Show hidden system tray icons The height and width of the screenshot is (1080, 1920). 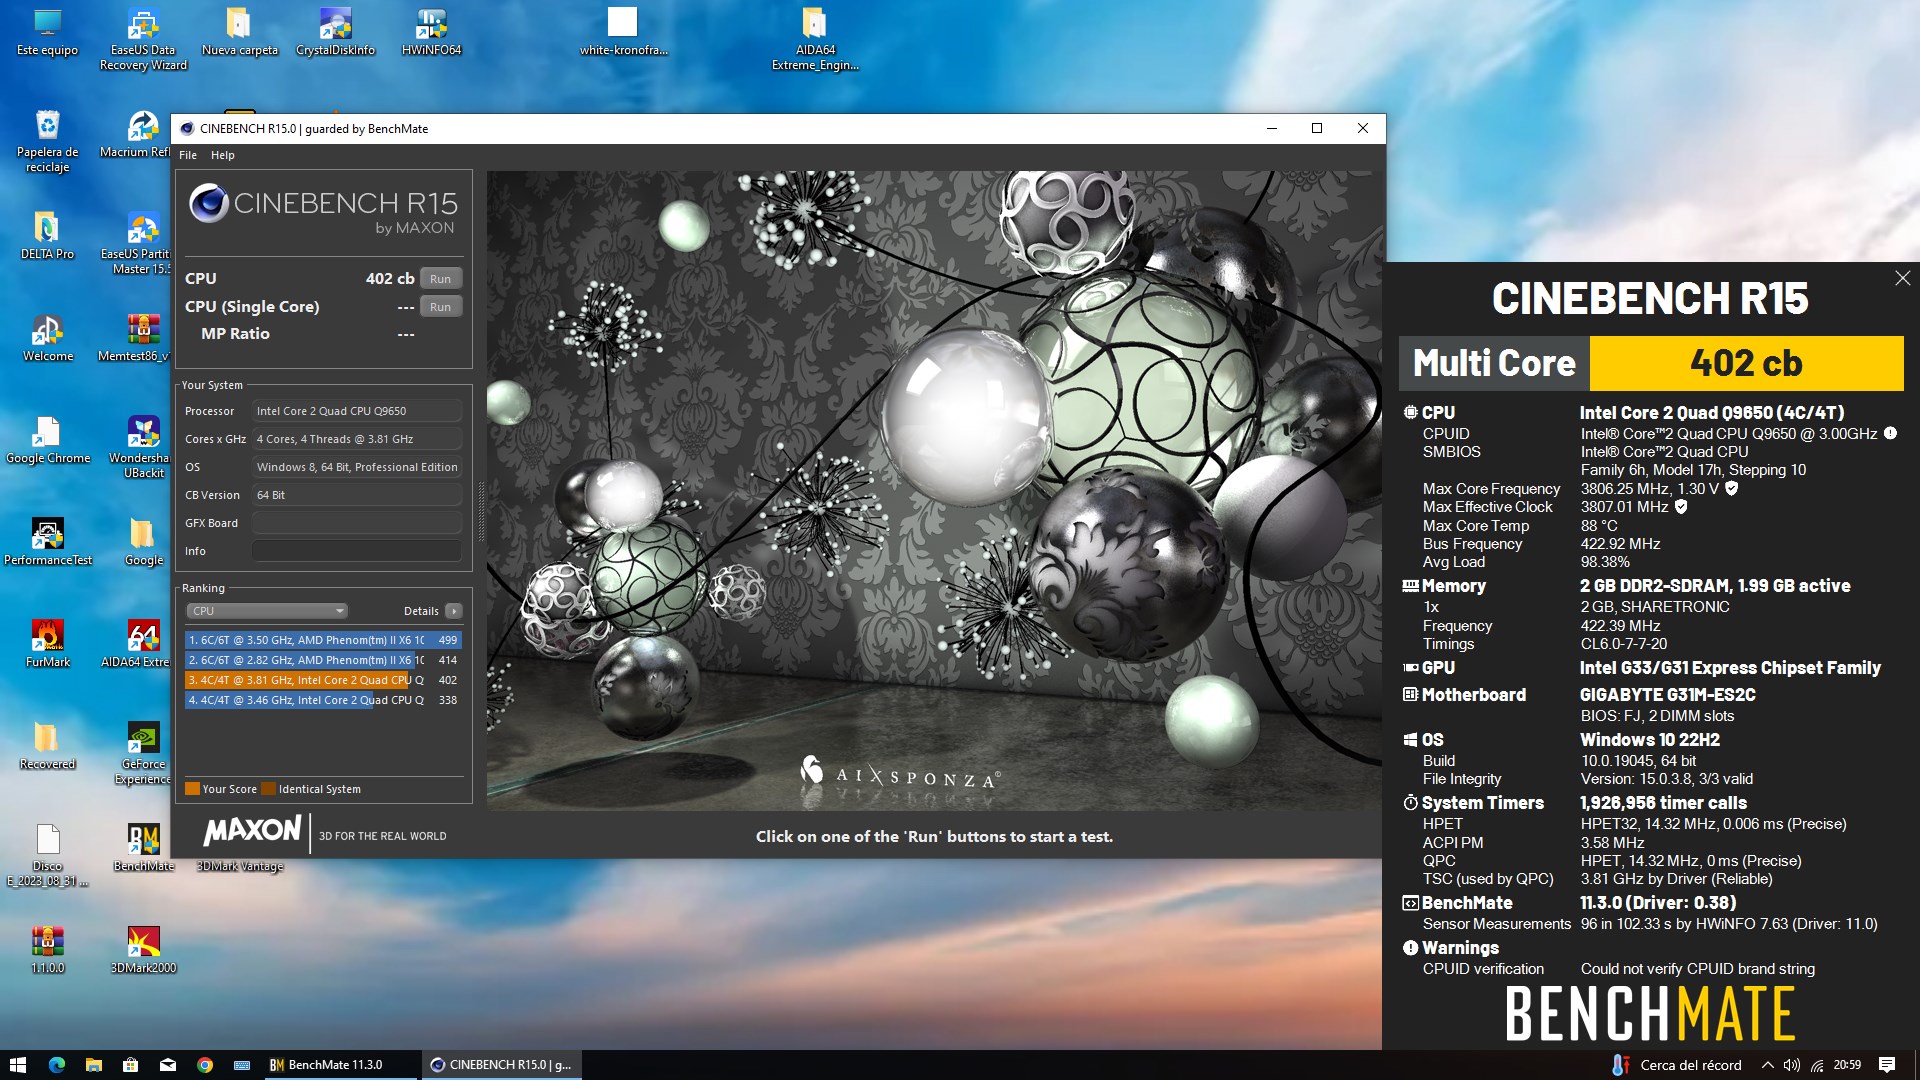pos(1767,1065)
